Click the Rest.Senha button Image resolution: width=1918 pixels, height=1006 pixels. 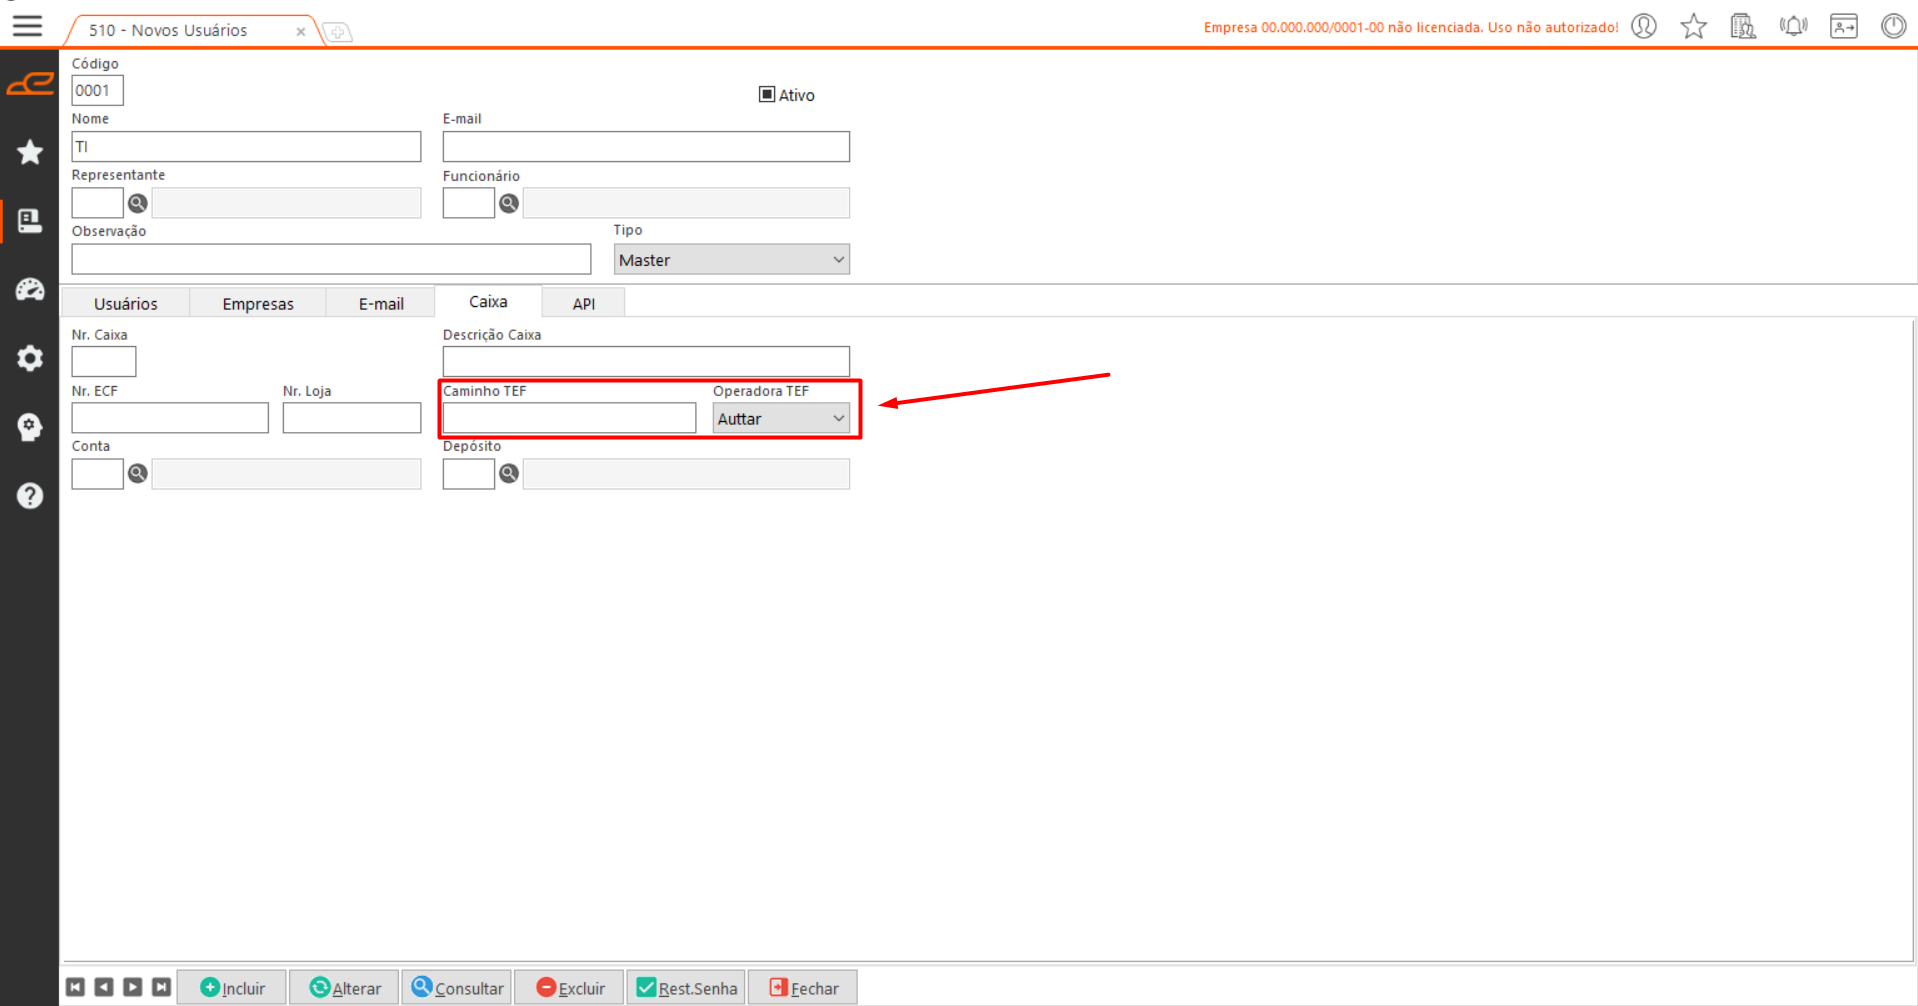point(686,988)
